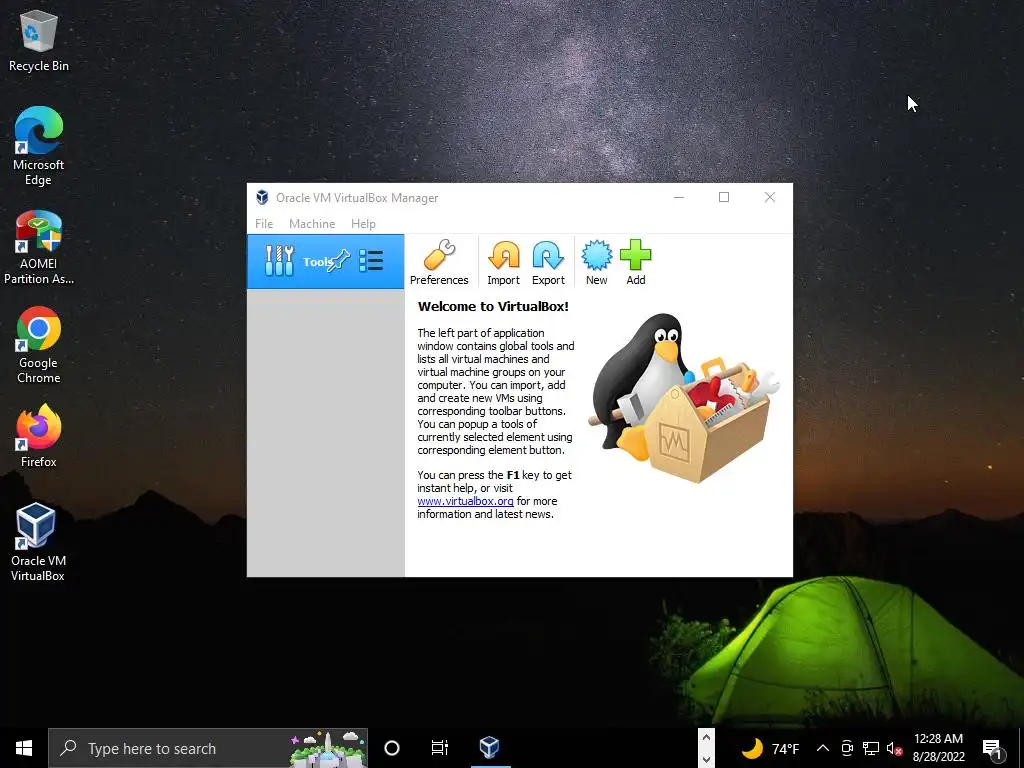Click the taskbar search box
The height and width of the screenshot is (768, 1024).
coord(208,748)
